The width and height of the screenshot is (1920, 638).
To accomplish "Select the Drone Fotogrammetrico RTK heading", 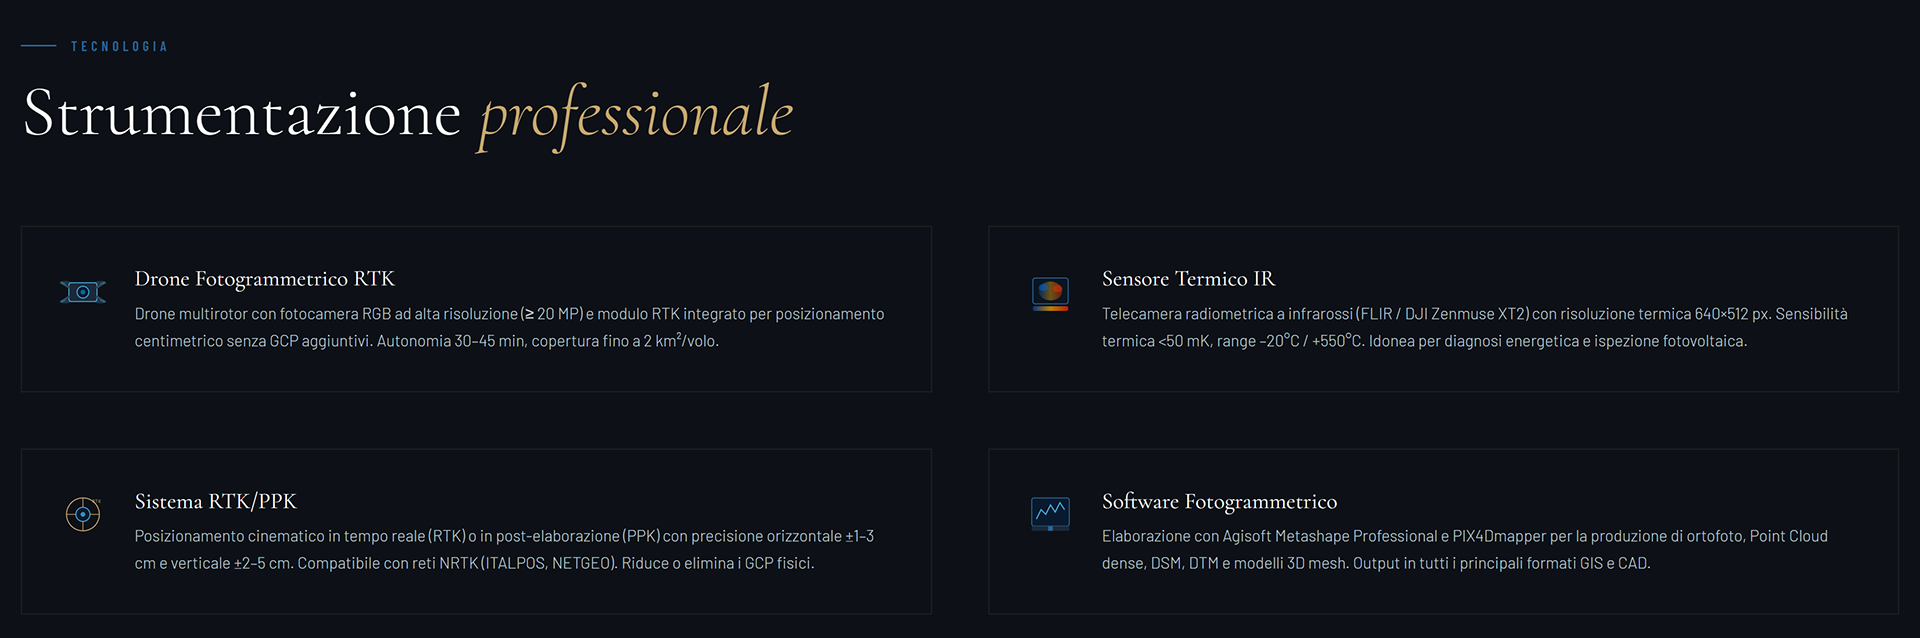I will [265, 279].
